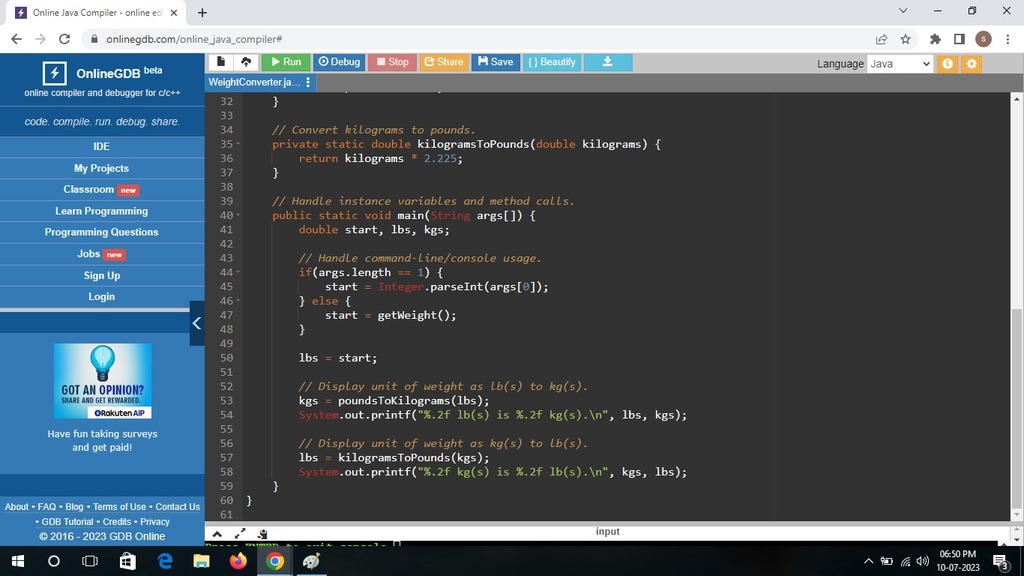The image size is (1024, 576).
Task: Run the Java program
Action: pos(286,62)
